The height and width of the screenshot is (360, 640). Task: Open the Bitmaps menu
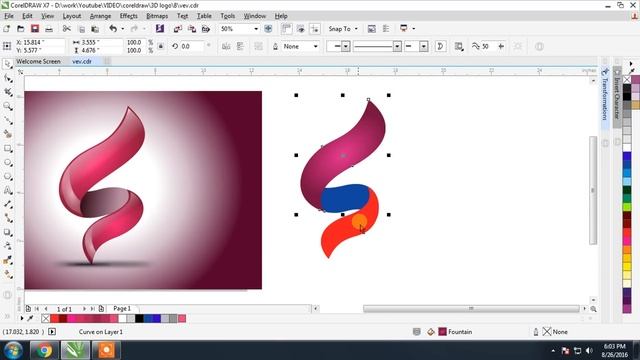pos(157,16)
